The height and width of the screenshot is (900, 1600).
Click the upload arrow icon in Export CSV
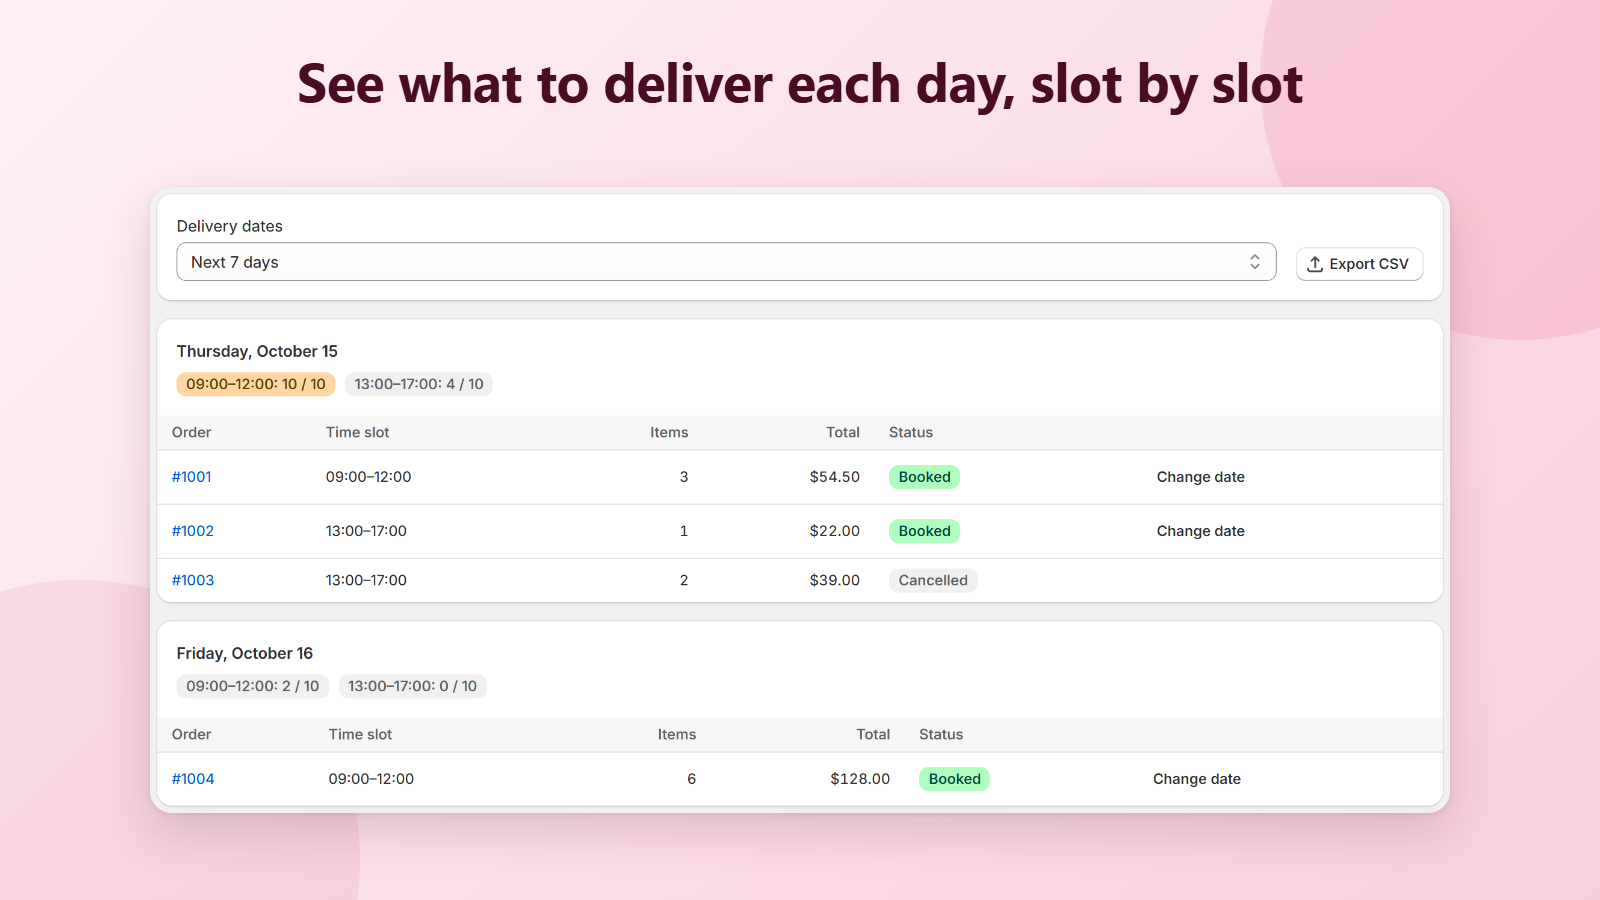tap(1315, 264)
